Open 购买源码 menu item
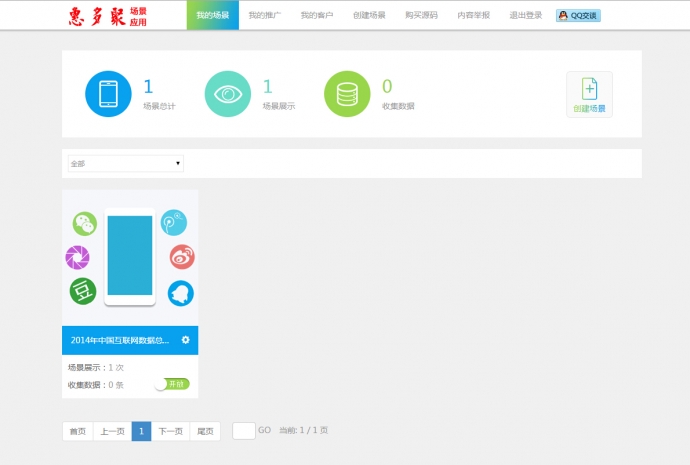 (421, 15)
